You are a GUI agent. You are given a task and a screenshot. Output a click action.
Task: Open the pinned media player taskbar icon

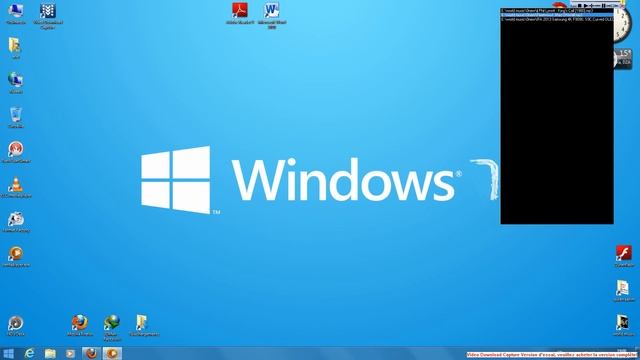coord(70,353)
